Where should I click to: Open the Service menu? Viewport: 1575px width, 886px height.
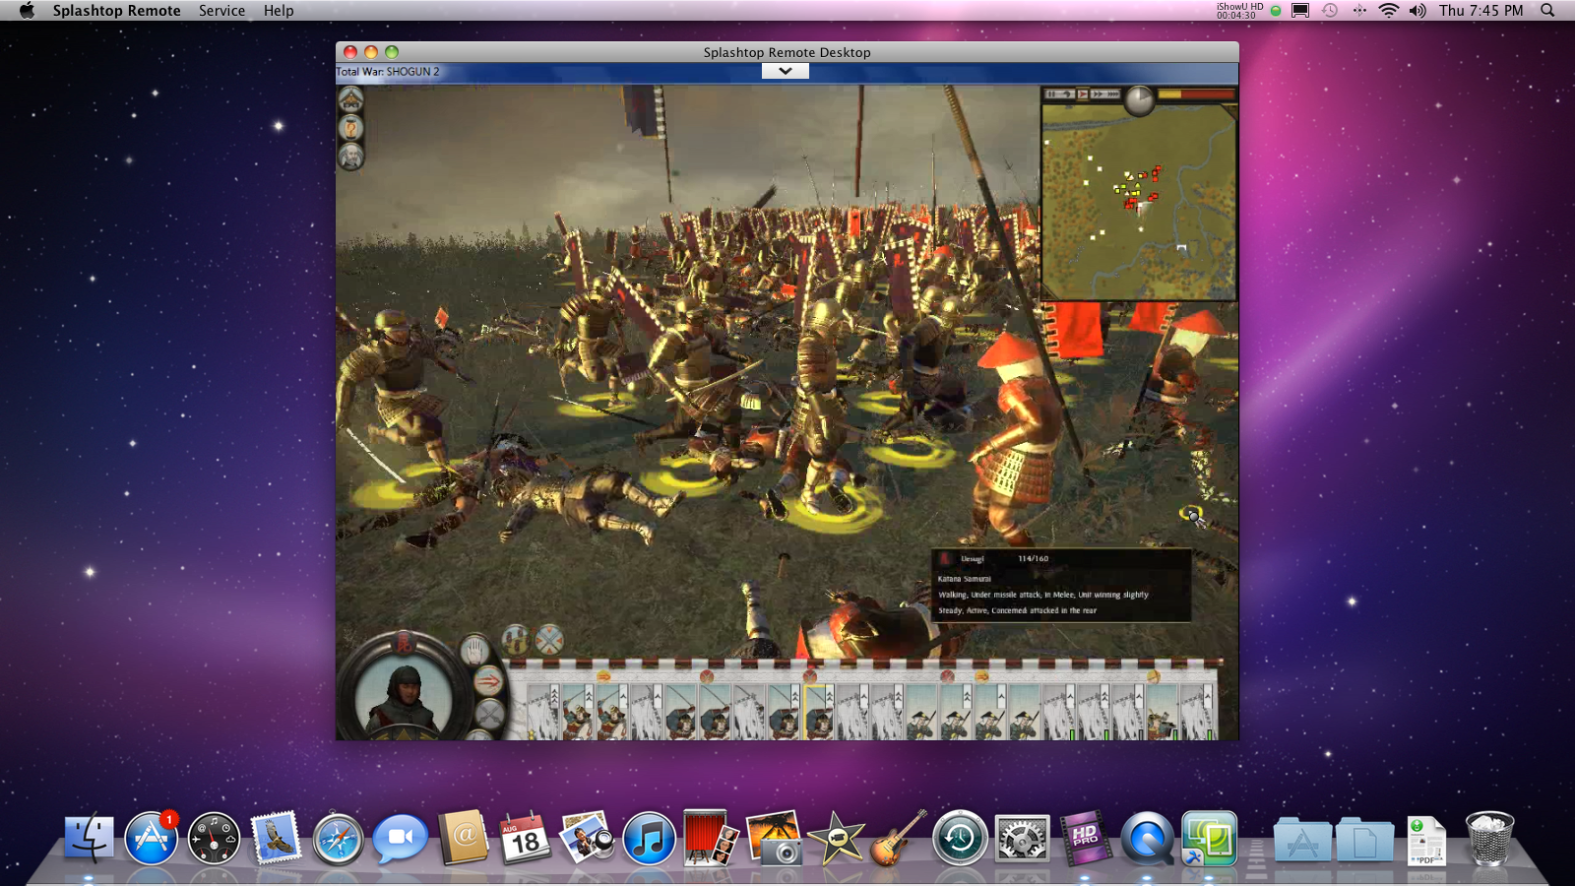point(222,10)
